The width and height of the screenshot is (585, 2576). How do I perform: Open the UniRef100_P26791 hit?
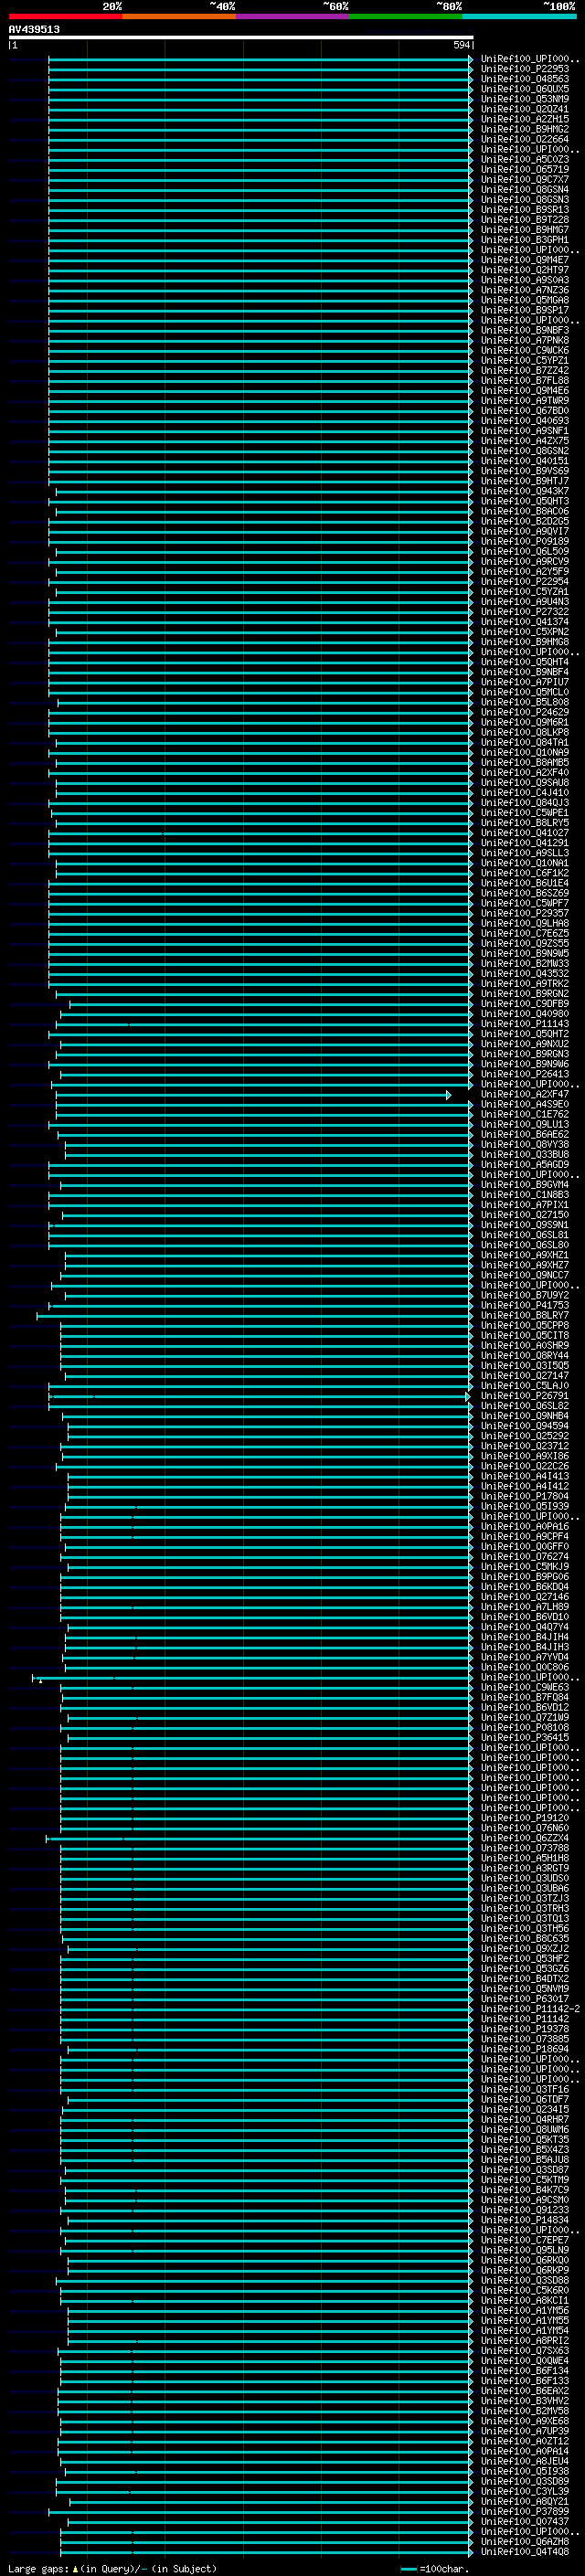(x=525, y=1396)
